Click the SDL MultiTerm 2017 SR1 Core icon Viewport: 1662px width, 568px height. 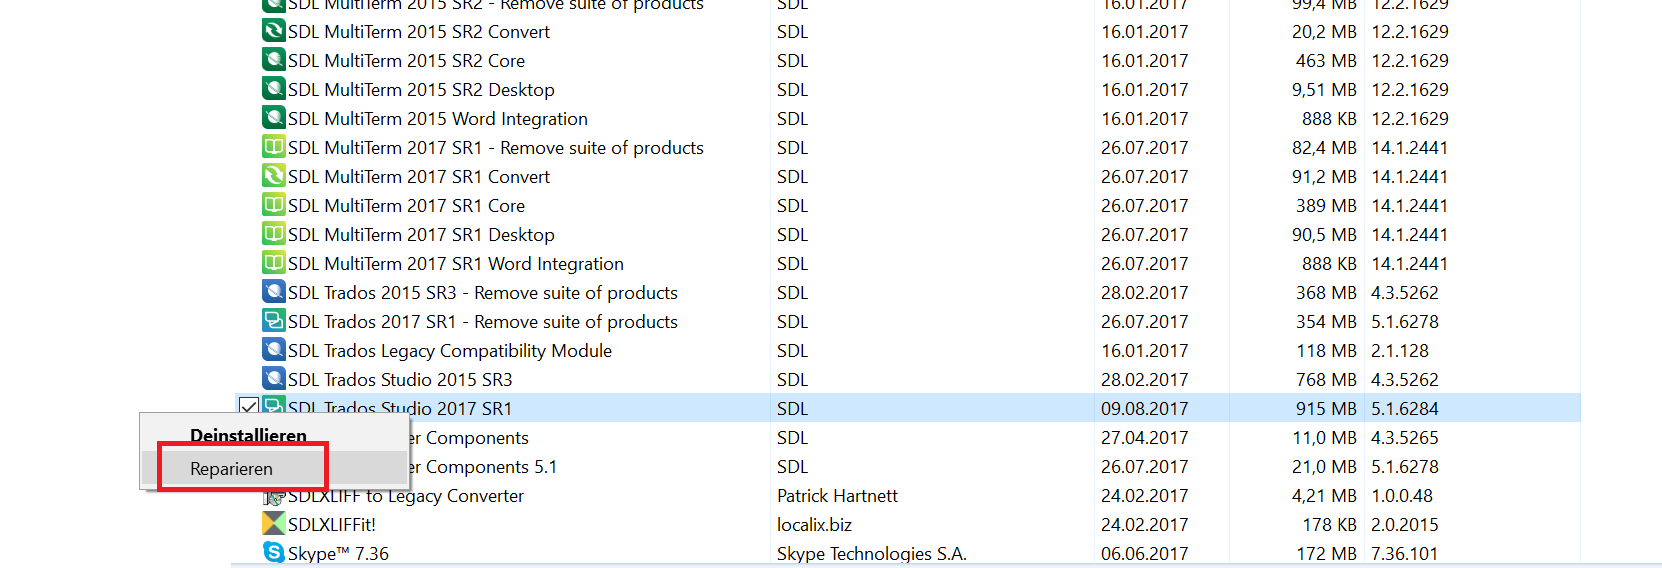273,205
